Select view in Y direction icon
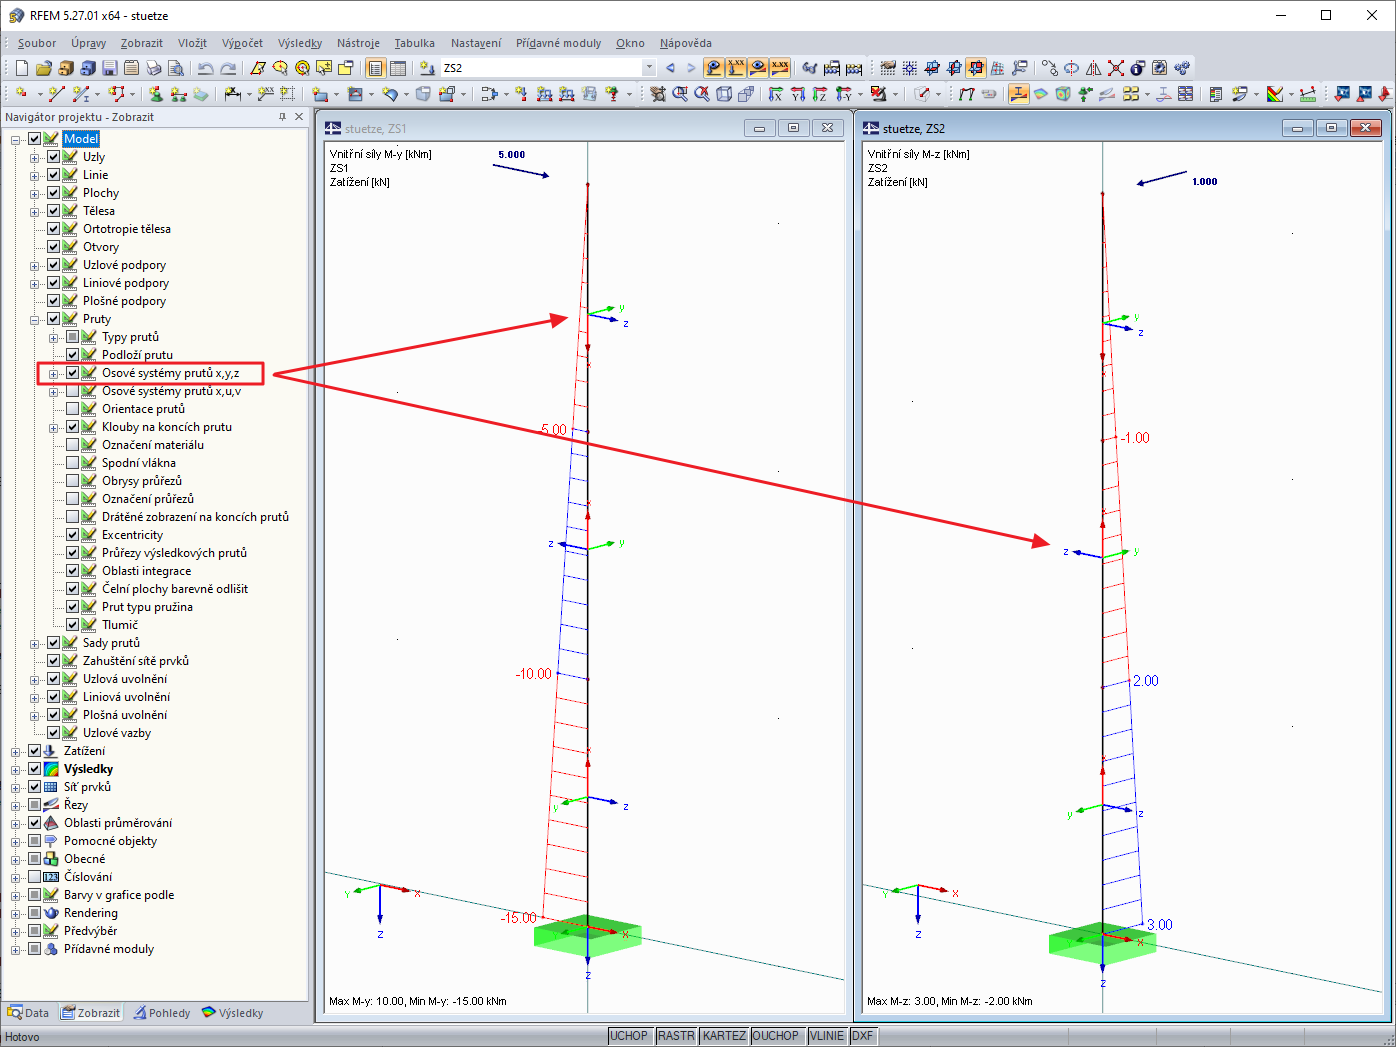 click(x=798, y=94)
